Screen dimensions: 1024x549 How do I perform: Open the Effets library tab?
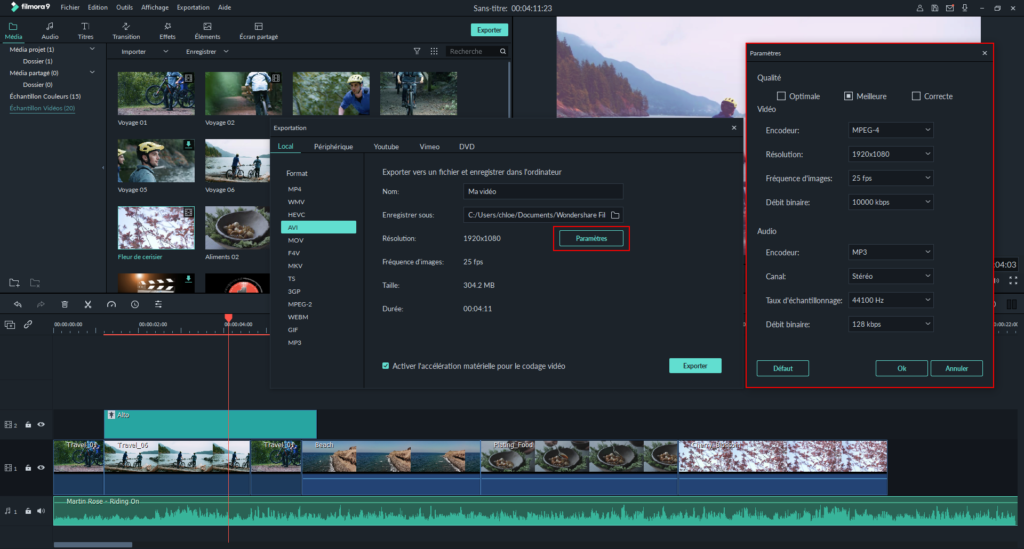coord(167,31)
